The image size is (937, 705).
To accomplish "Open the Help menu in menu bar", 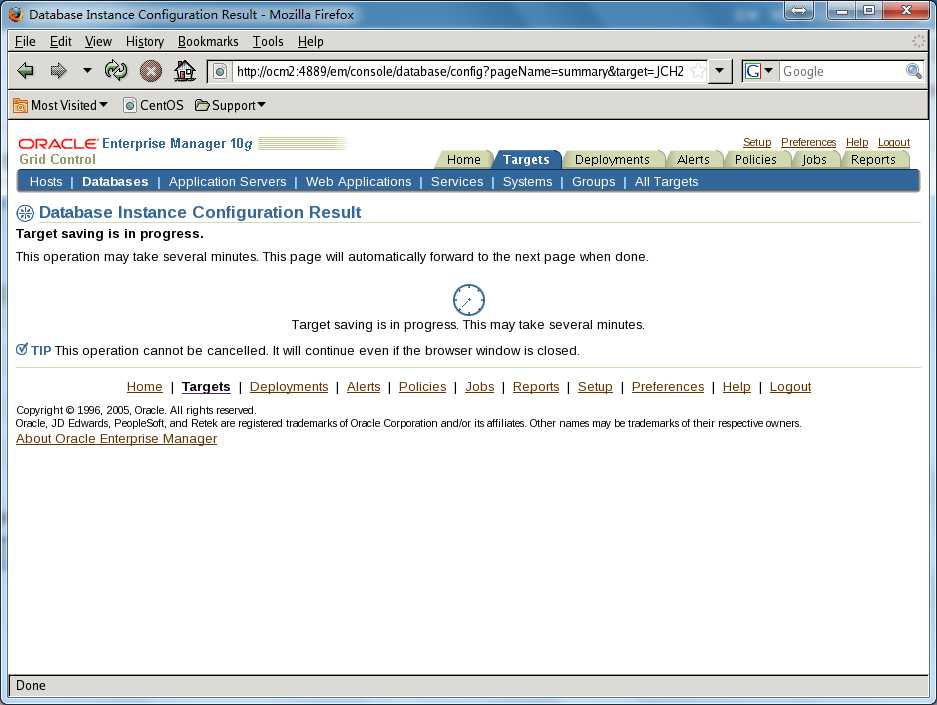I will [311, 41].
